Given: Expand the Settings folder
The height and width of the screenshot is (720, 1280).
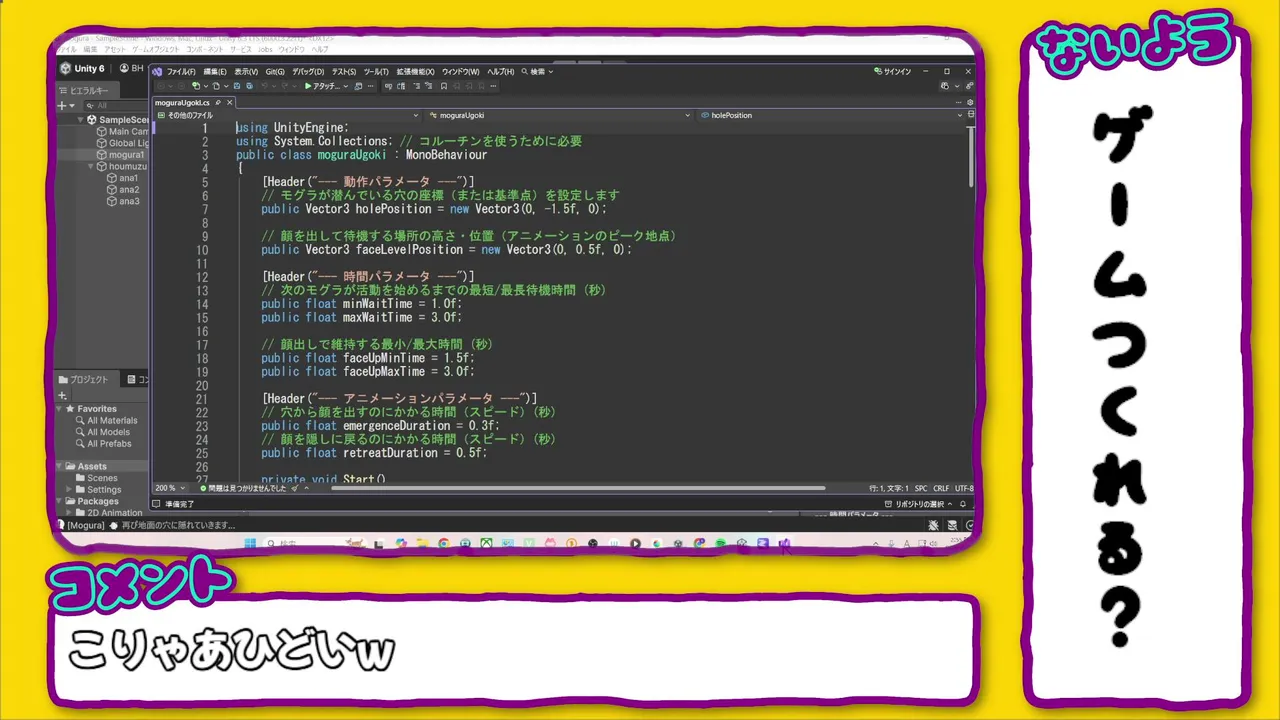Looking at the screenshot, I should click(69, 490).
